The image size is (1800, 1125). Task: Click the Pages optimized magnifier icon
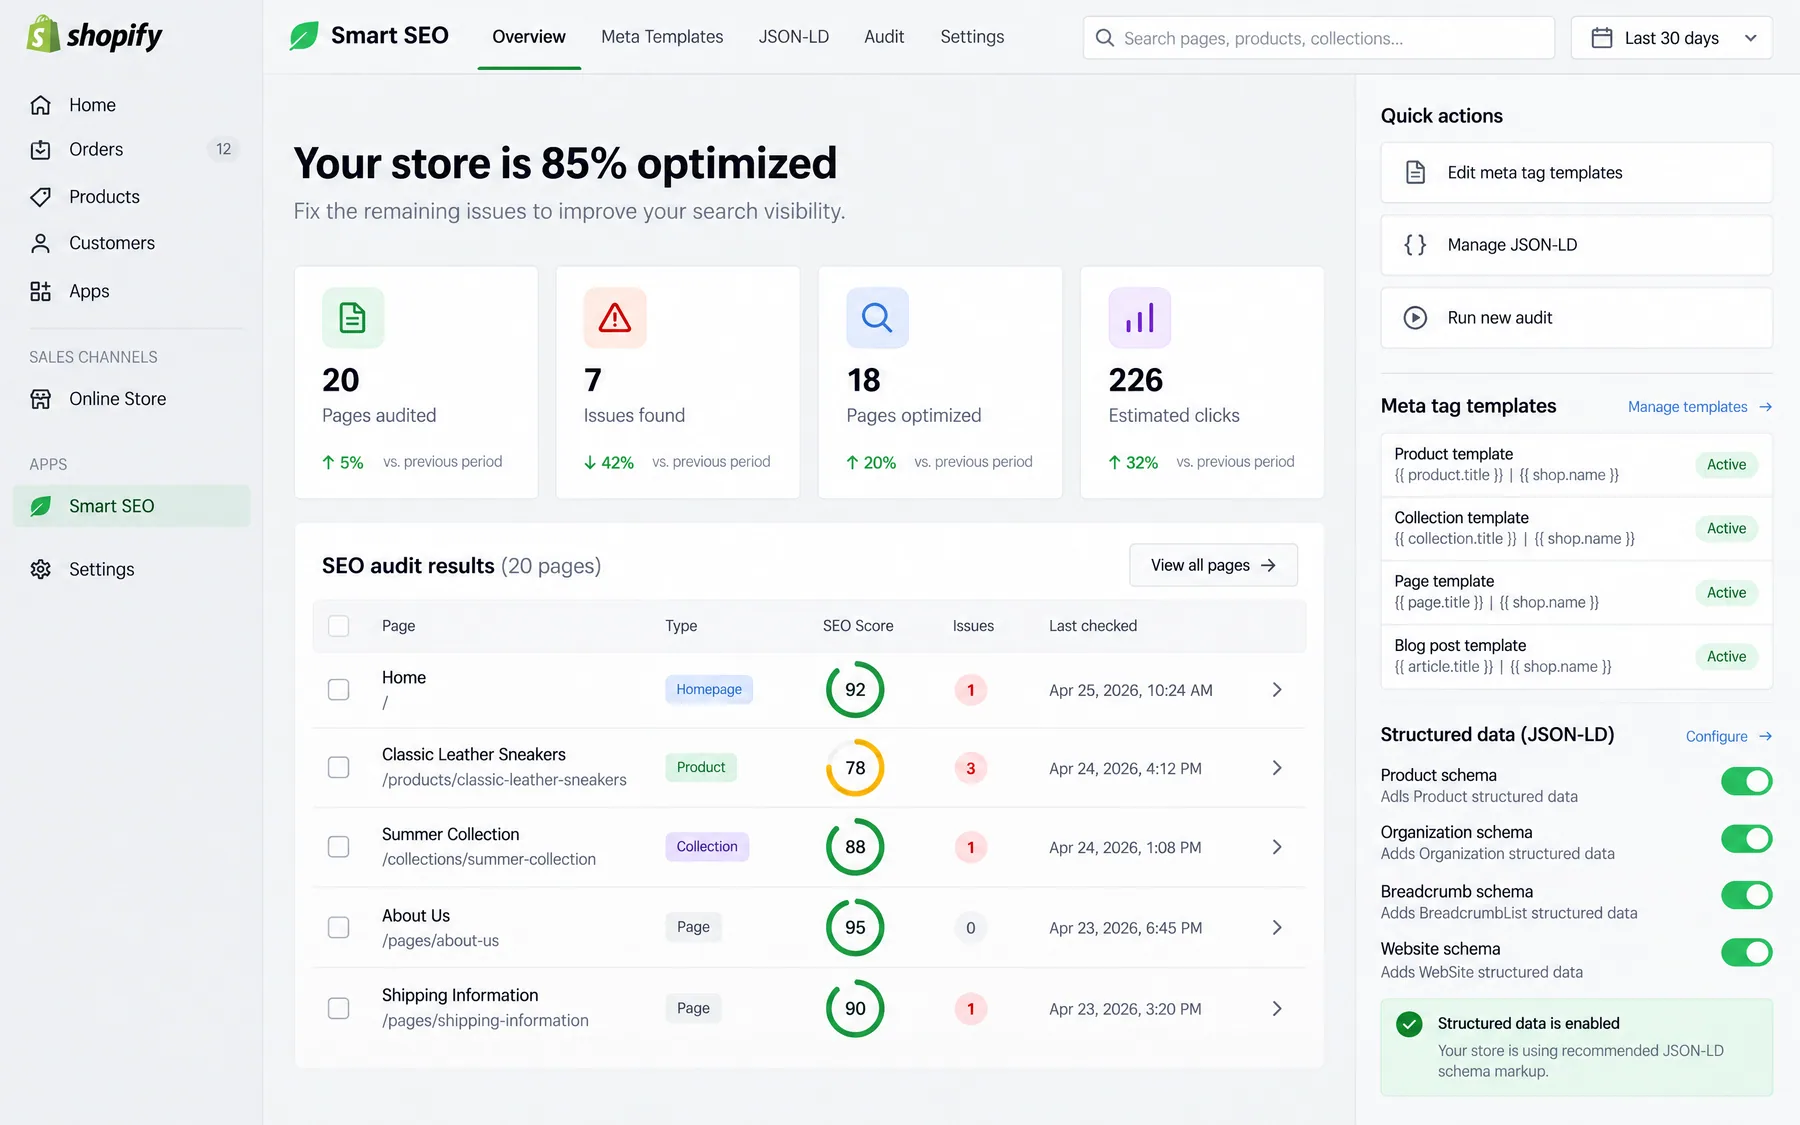coord(877,318)
